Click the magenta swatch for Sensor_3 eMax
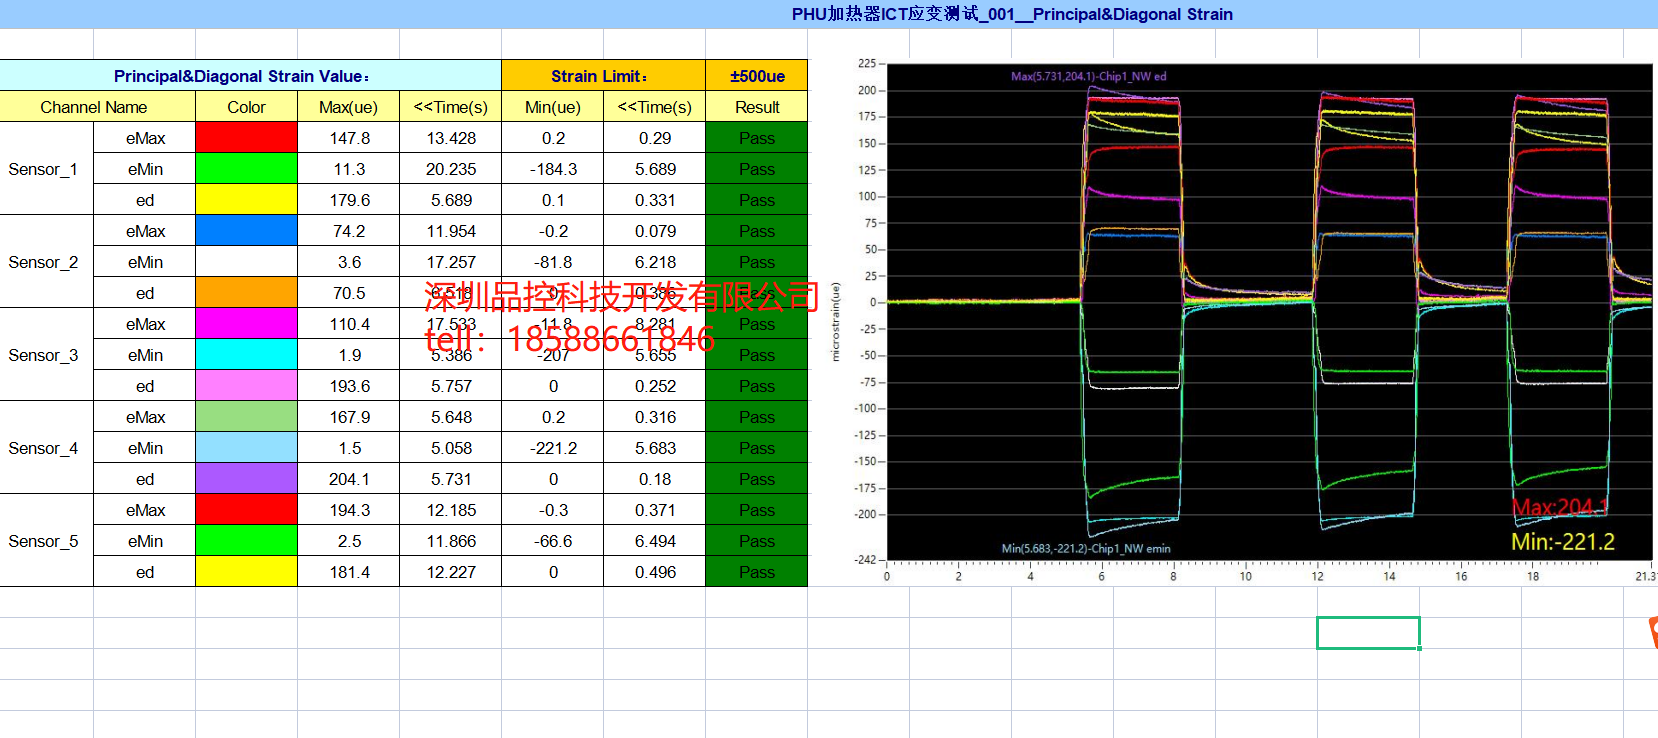1658x738 pixels. pos(246,324)
